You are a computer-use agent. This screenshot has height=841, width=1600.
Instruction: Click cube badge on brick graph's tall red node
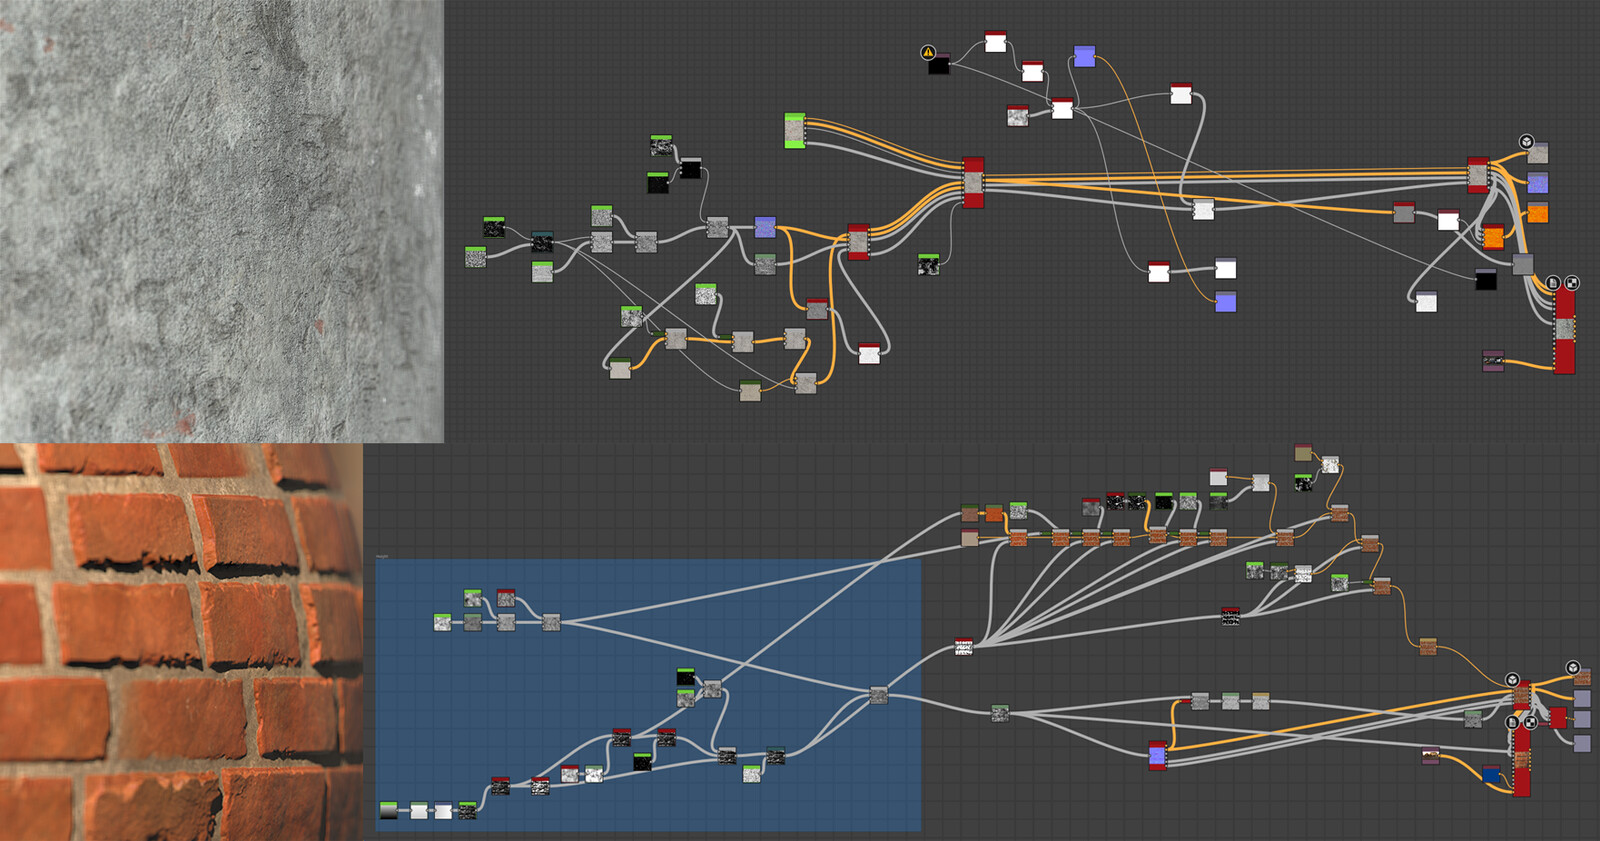click(1513, 680)
